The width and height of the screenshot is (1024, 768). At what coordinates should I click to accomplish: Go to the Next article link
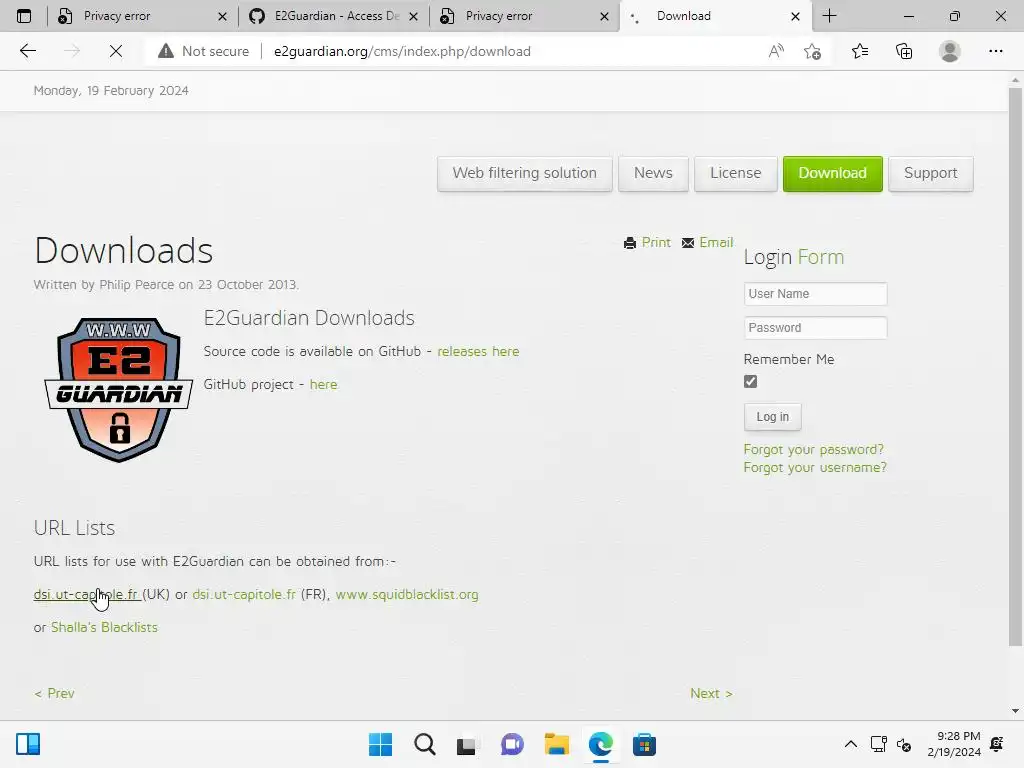[711, 694]
